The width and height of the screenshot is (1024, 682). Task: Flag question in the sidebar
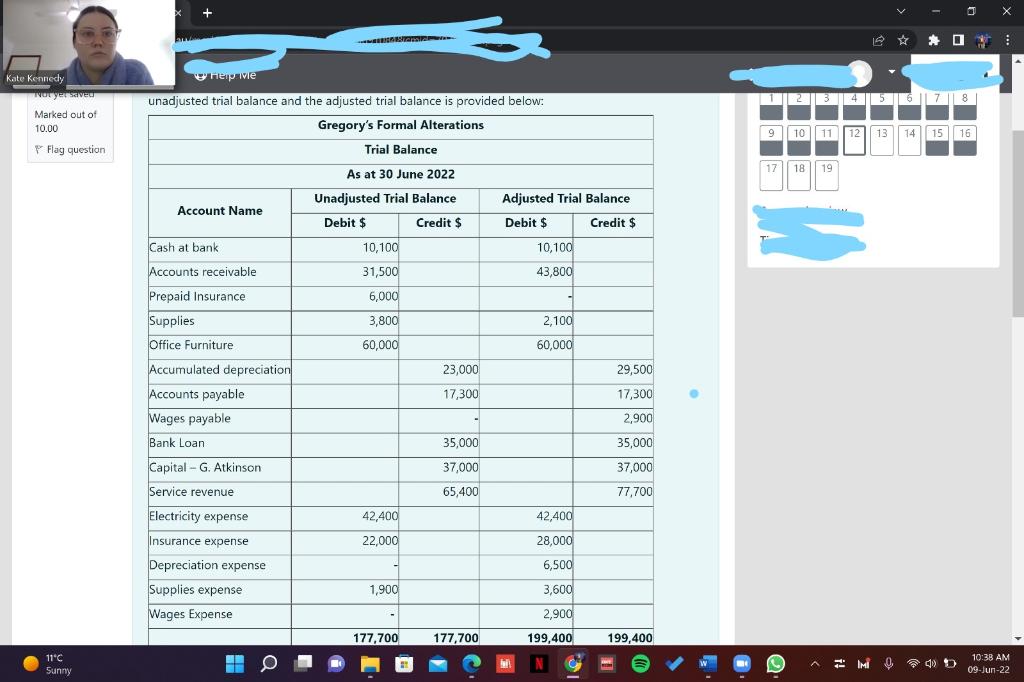pyautogui.click(x=70, y=150)
